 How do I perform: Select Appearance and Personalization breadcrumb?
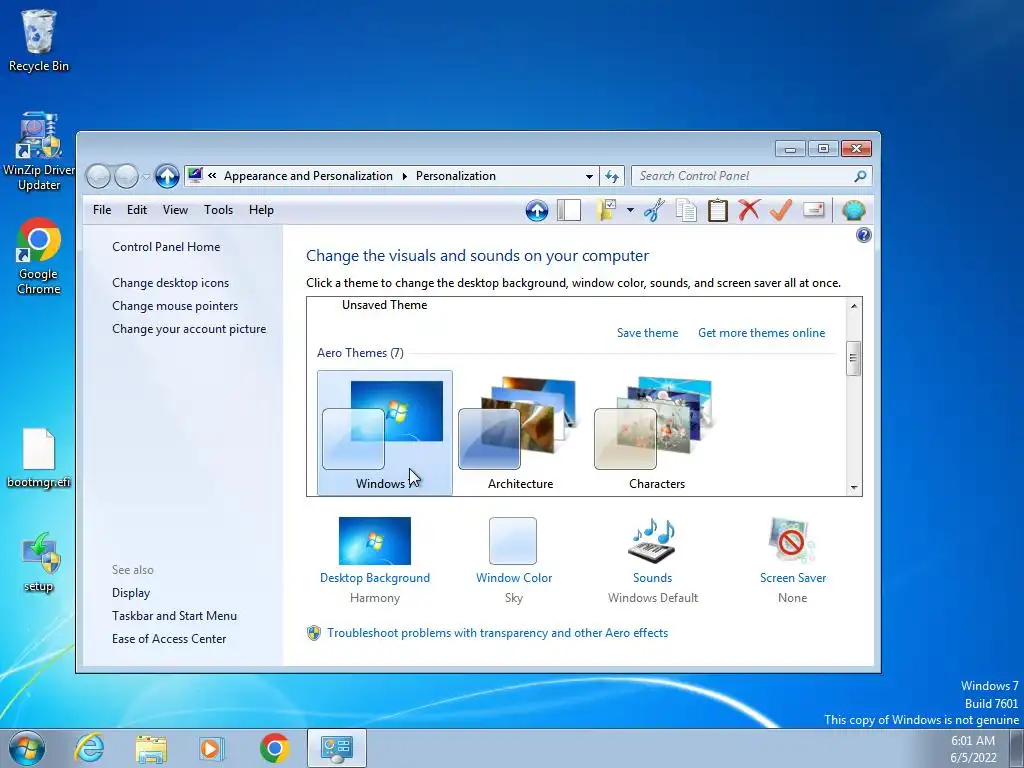pos(308,176)
